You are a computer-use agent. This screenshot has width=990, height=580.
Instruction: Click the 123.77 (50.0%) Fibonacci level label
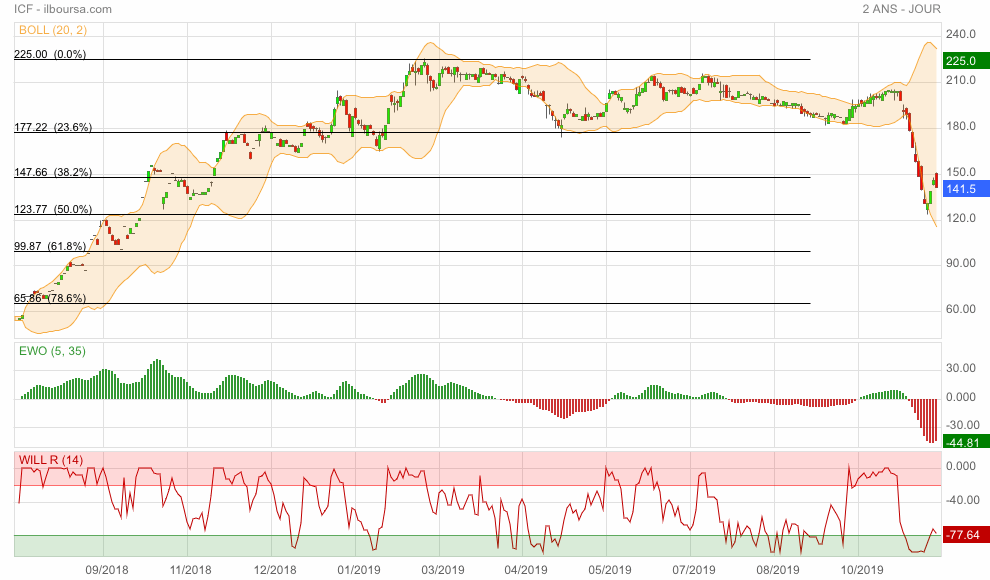(53, 210)
